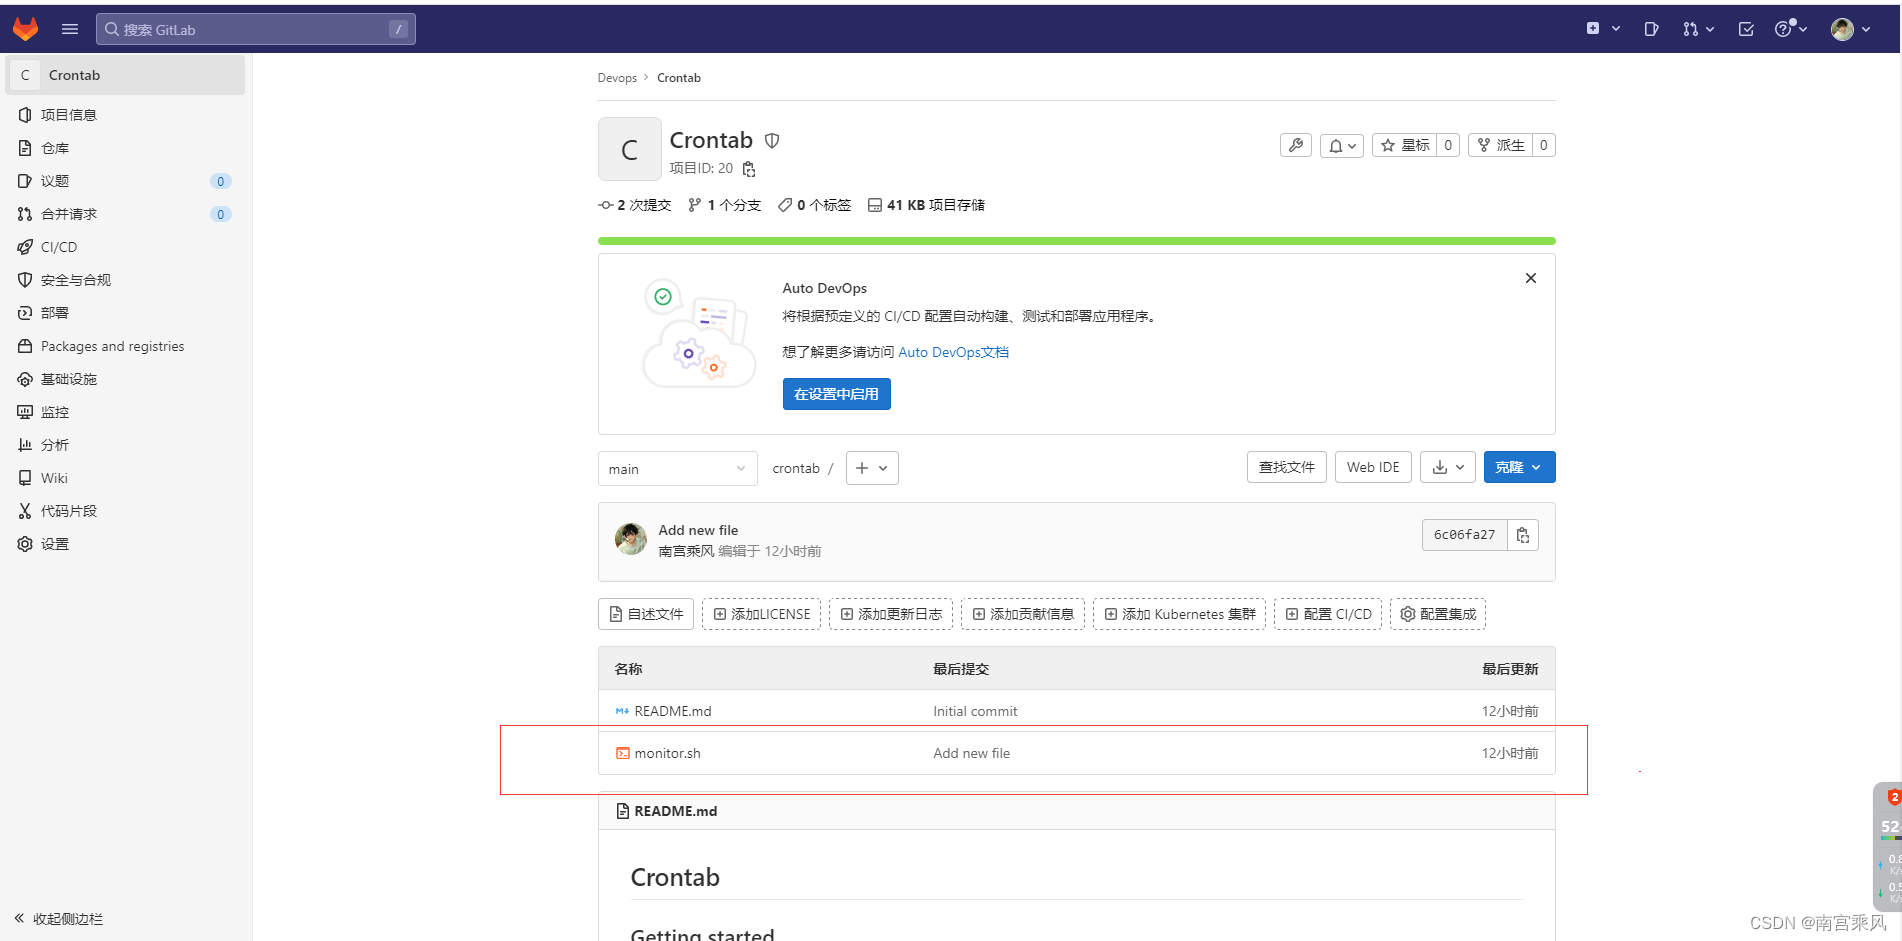1902x941 pixels.
Task: Click 添加更新日志 button
Action: click(x=891, y=614)
